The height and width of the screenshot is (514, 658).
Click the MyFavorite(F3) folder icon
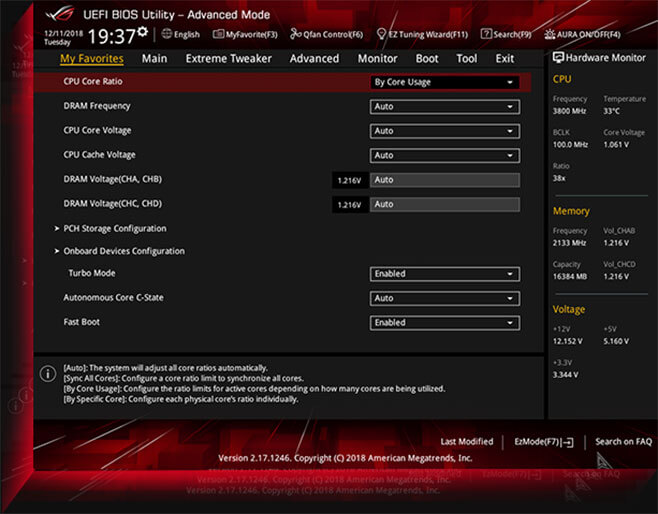coord(218,34)
